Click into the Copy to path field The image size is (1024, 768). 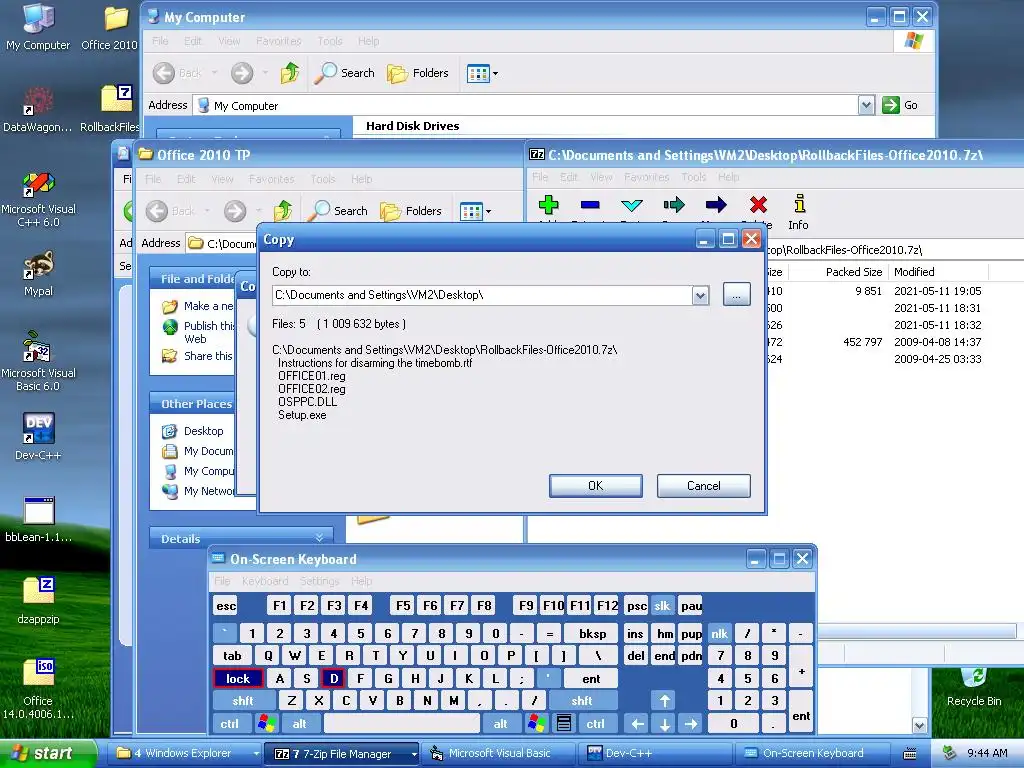tap(482, 295)
